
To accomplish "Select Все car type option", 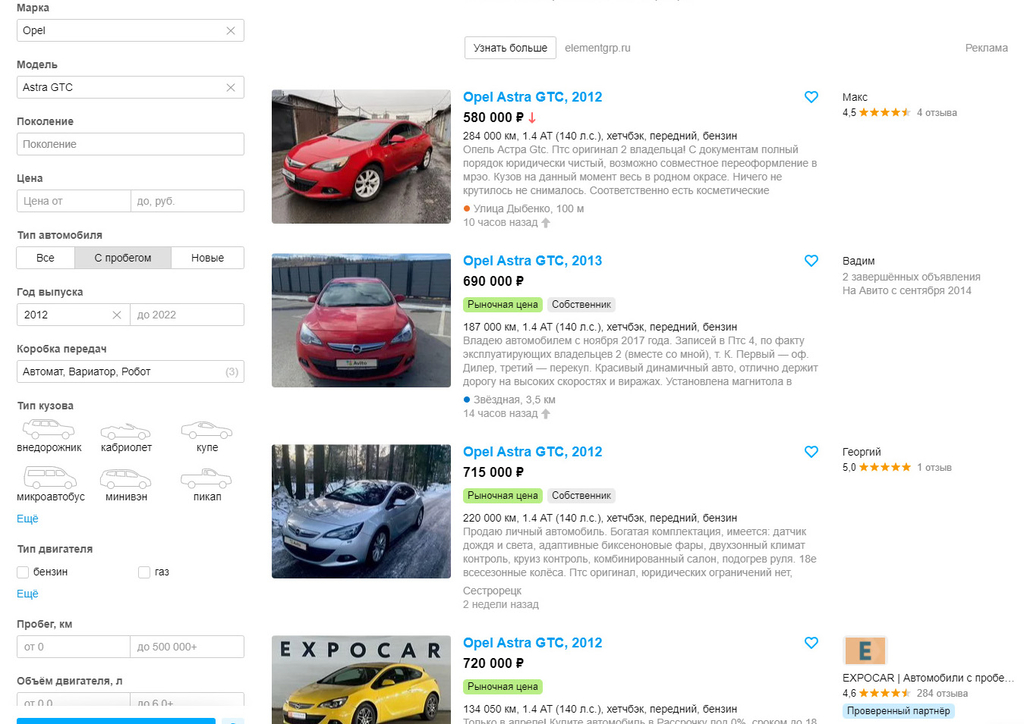I will [46, 258].
